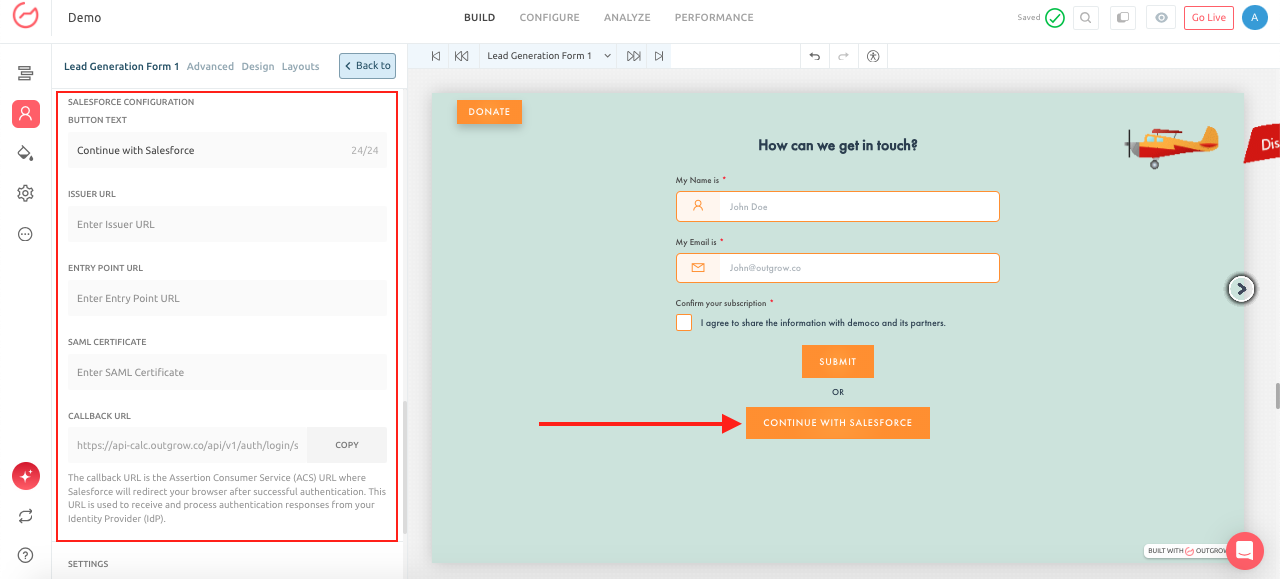Select the lead generation person icon
The height and width of the screenshot is (579, 1280).
coord(26,114)
